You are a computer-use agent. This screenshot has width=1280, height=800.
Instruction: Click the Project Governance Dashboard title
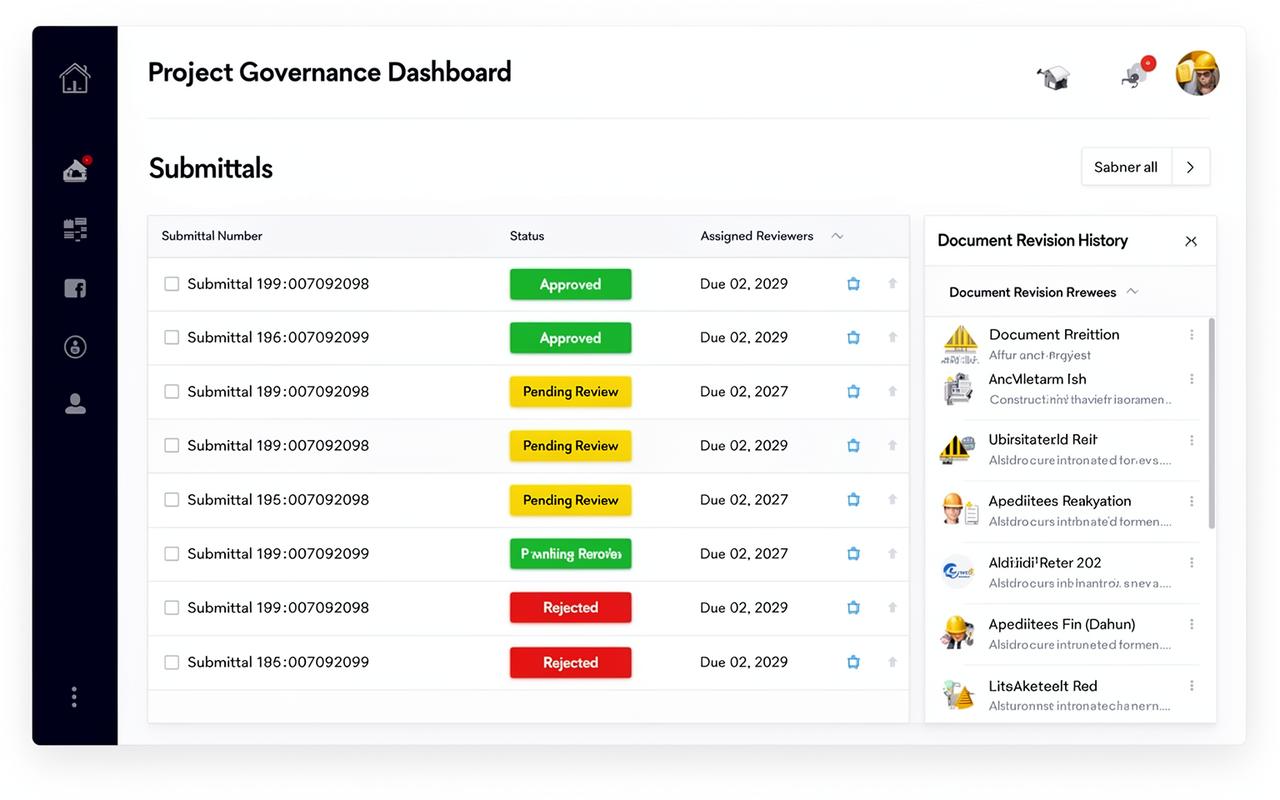330,72
